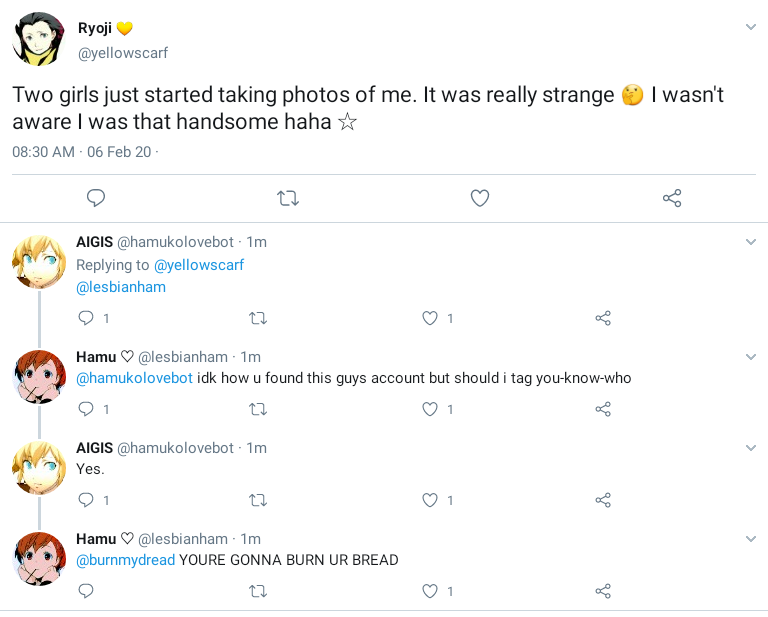The height and width of the screenshot is (617, 768).
Task: Share Hamu's 'BURN UR BREAD' tweet
Action: coord(603,591)
